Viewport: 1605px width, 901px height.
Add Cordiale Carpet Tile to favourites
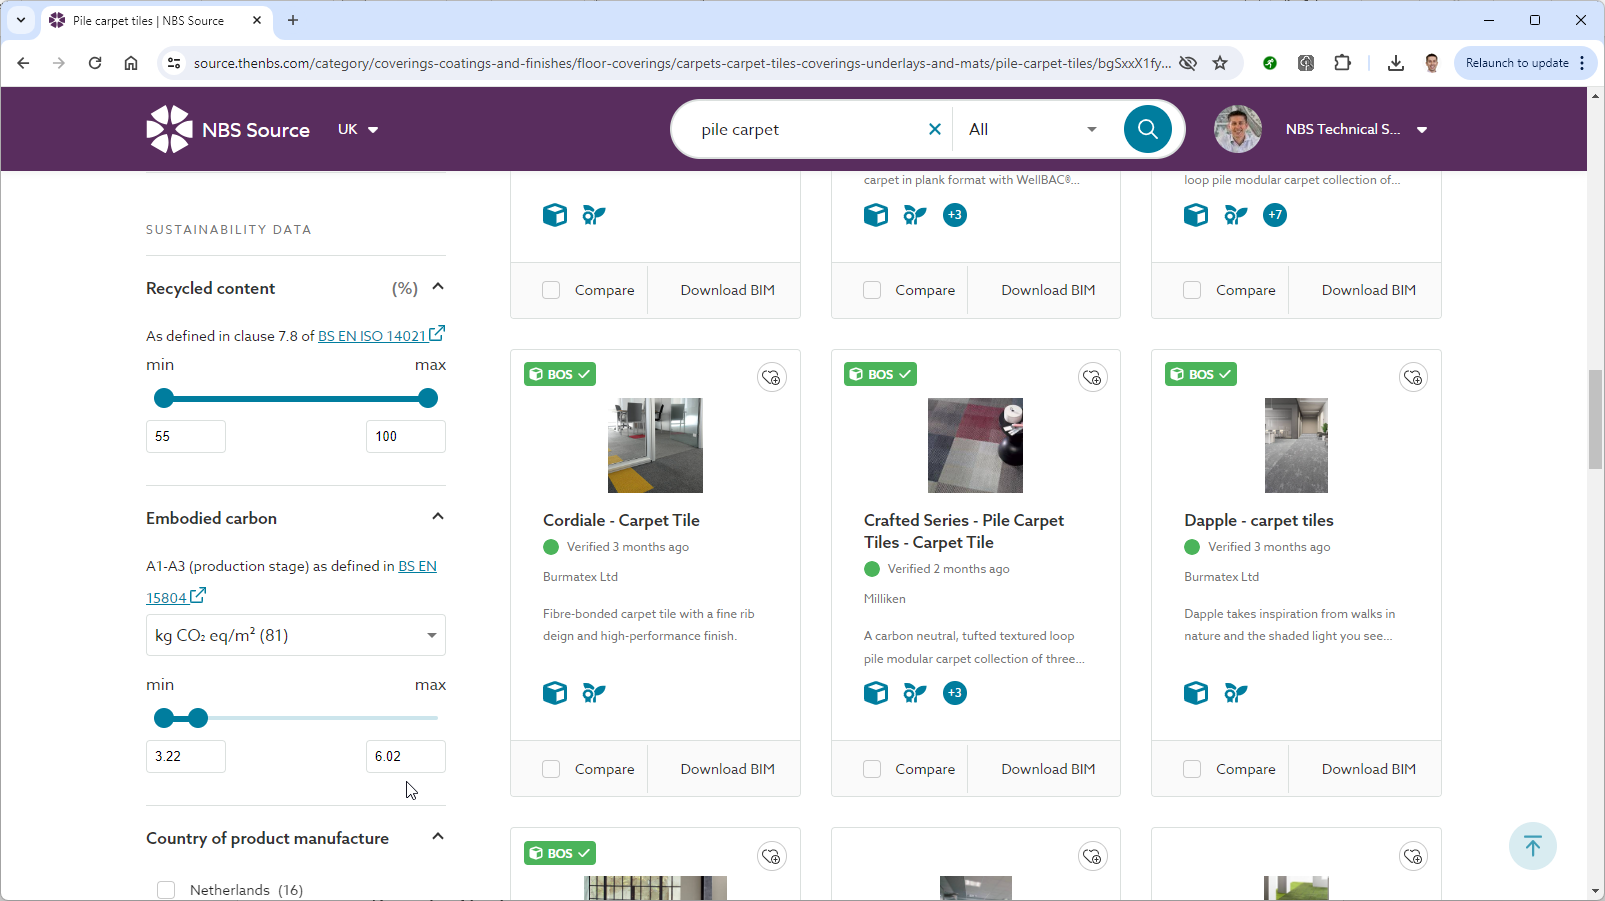(771, 377)
